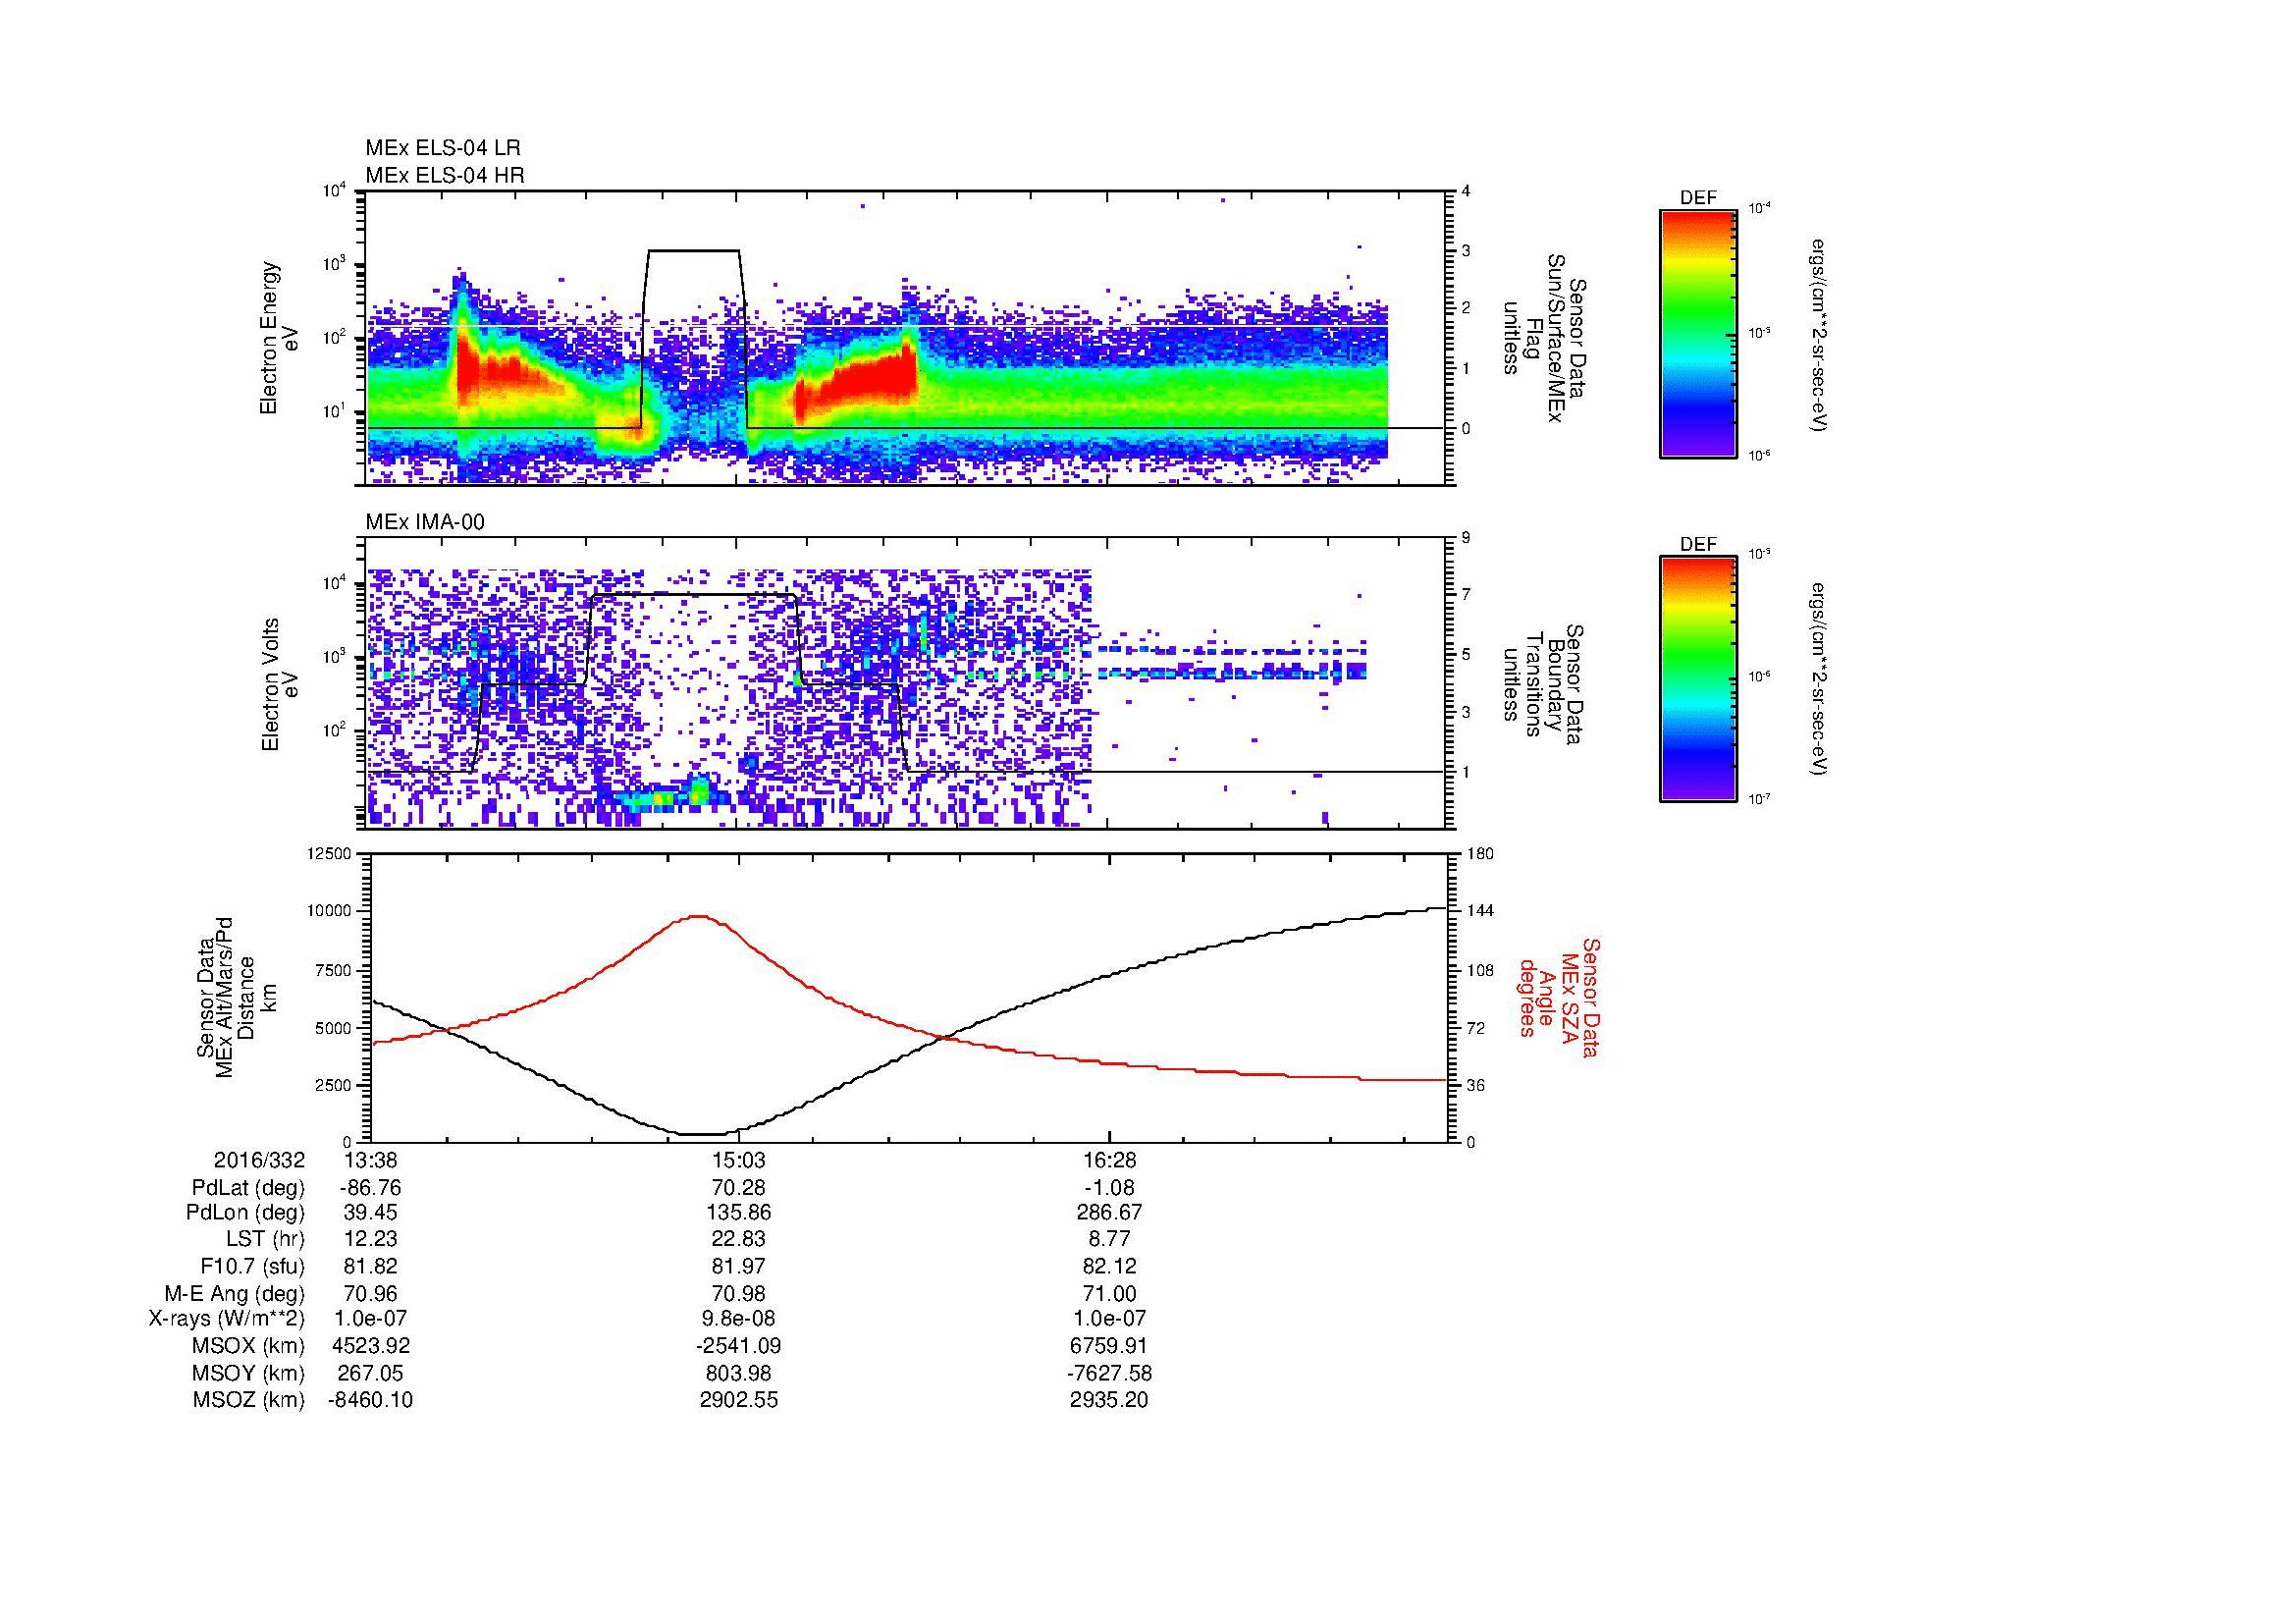Image resolution: width=2296 pixels, height=1623 pixels.
Task: Click the MSOZ value '2902.55'
Action: [738, 1400]
